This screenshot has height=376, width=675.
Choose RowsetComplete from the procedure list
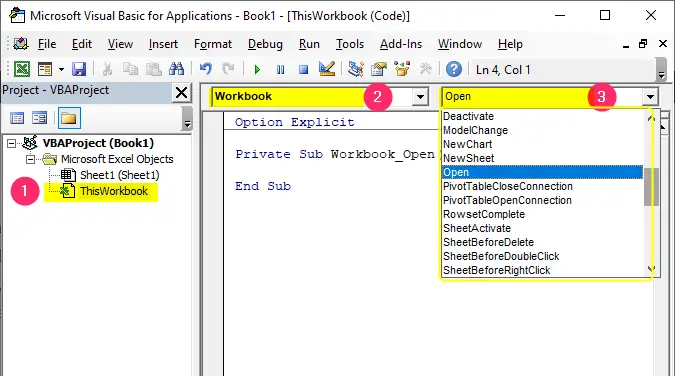pyautogui.click(x=542, y=214)
